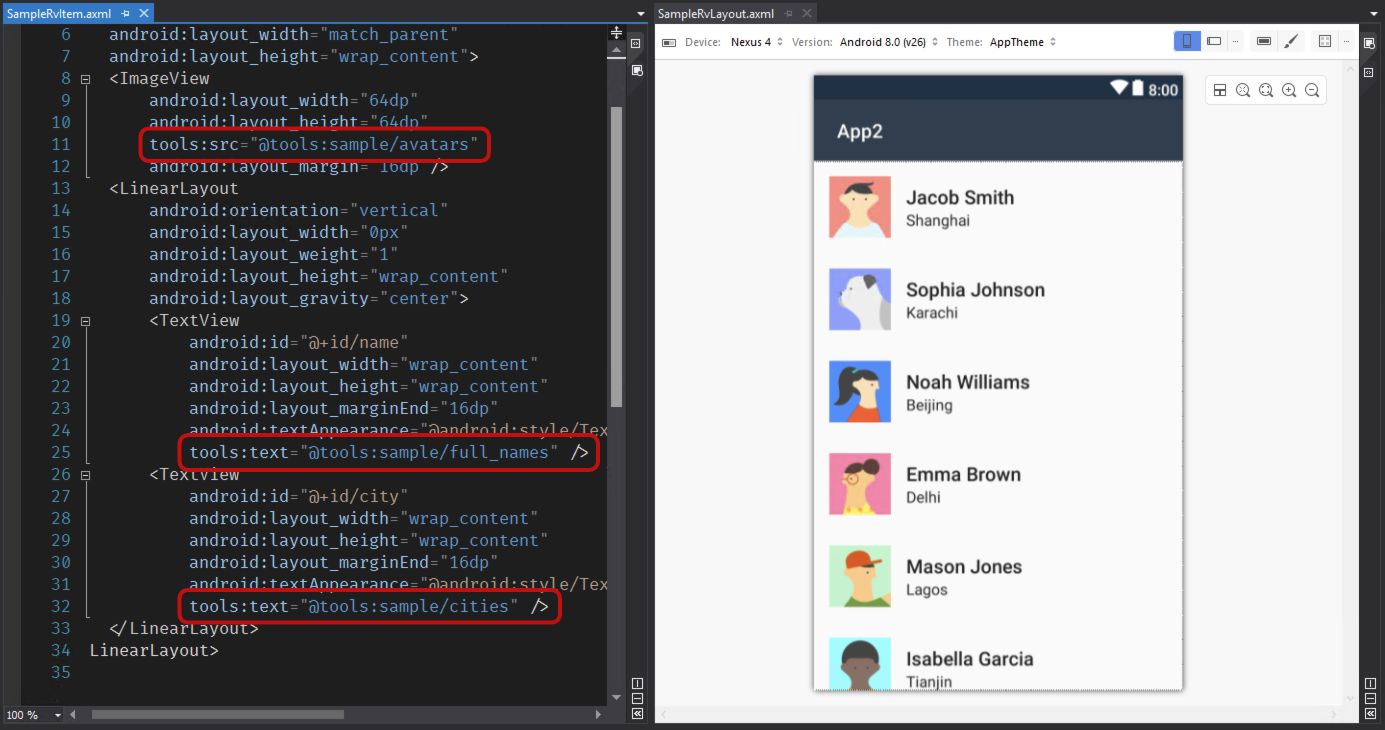Switch designer to portrait orientation
The height and width of the screenshot is (730, 1385).
point(1187,42)
